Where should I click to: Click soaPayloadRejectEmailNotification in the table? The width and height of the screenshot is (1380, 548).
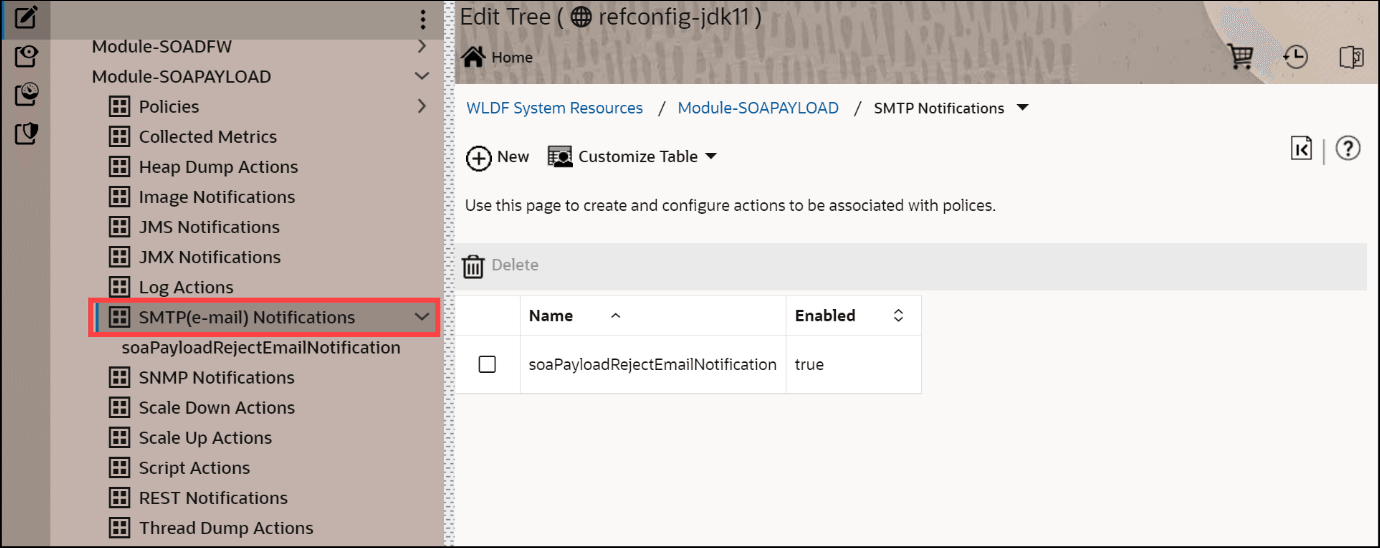pos(653,364)
